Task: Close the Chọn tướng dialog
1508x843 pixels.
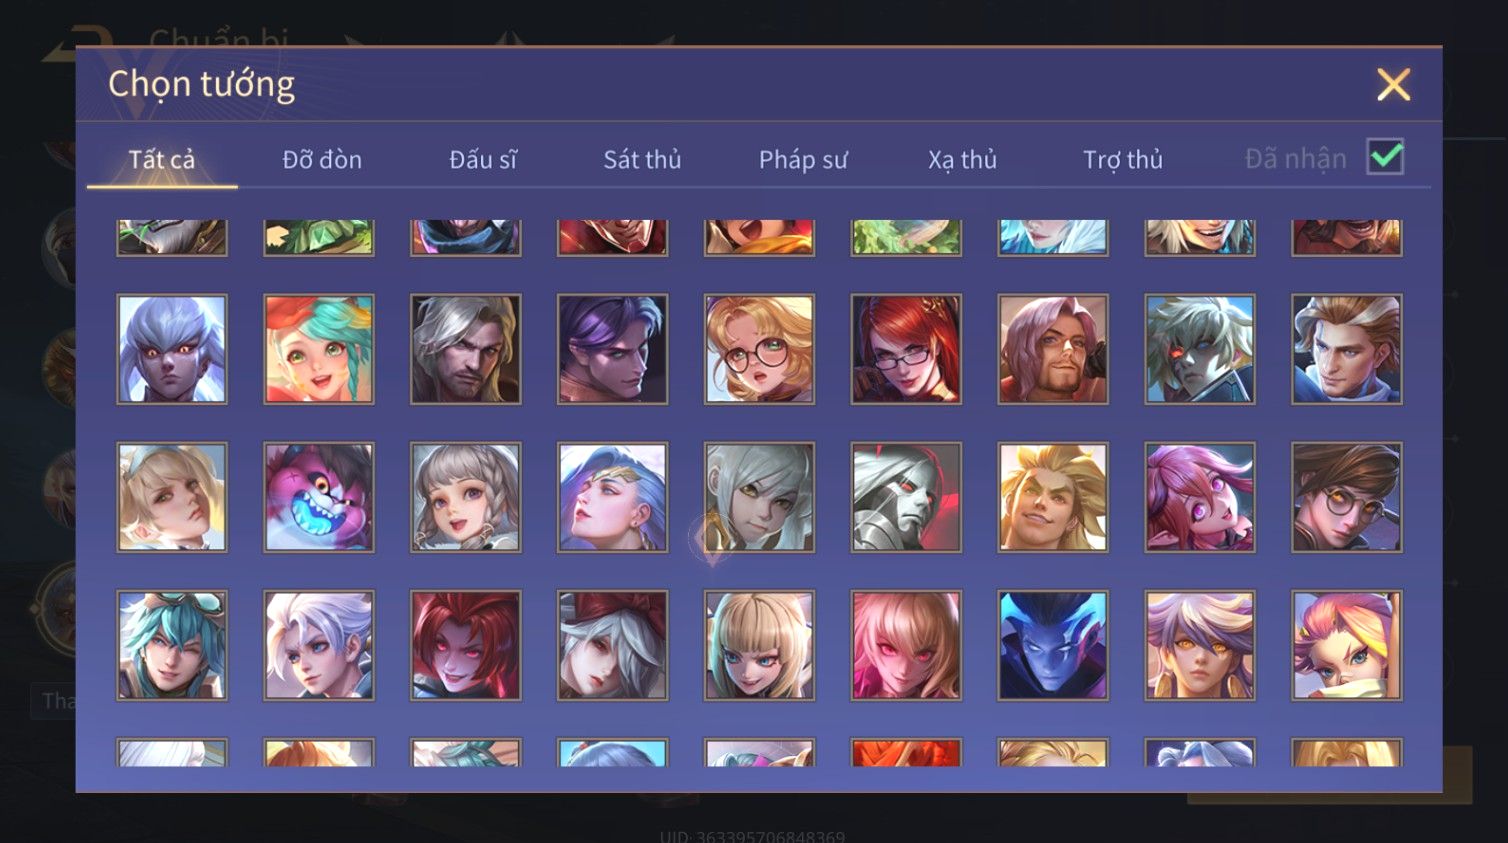Action: (x=1393, y=85)
